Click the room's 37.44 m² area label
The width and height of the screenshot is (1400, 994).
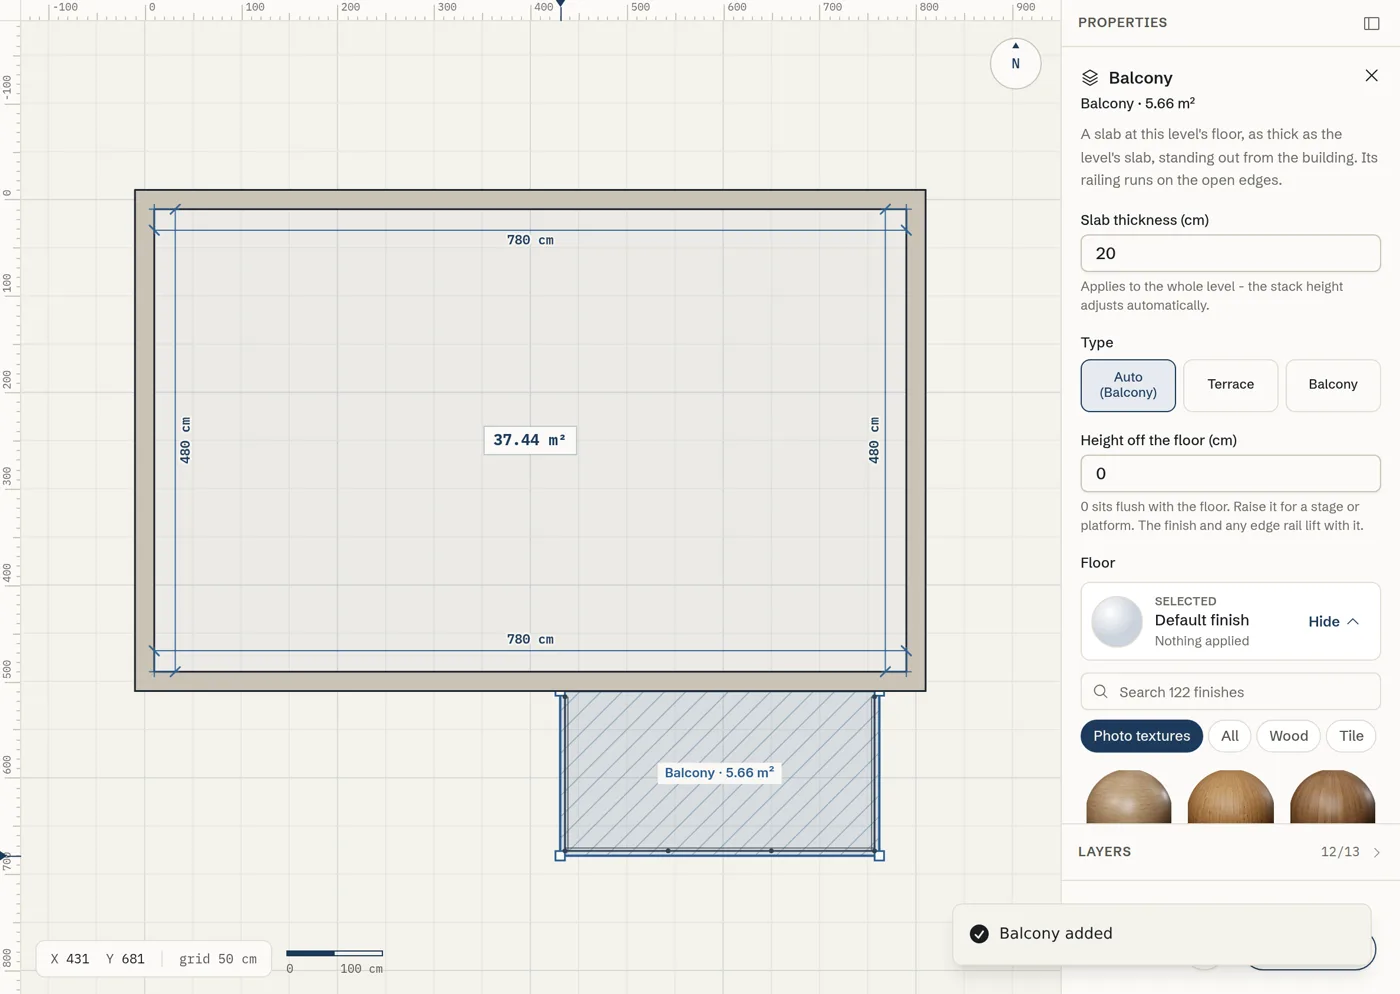[x=530, y=440]
